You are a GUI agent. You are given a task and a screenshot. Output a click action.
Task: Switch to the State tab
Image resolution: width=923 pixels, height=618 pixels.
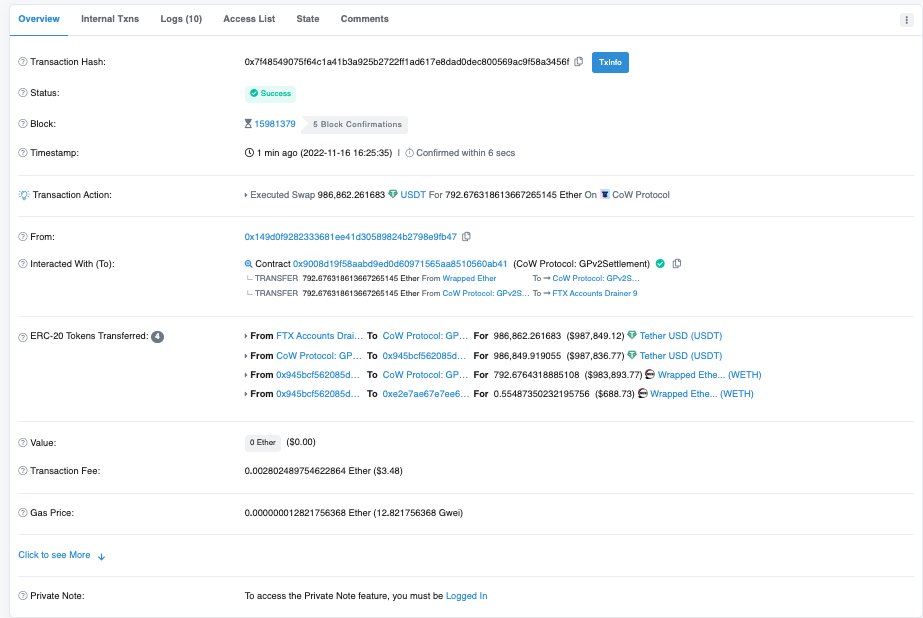[x=308, y=19]
